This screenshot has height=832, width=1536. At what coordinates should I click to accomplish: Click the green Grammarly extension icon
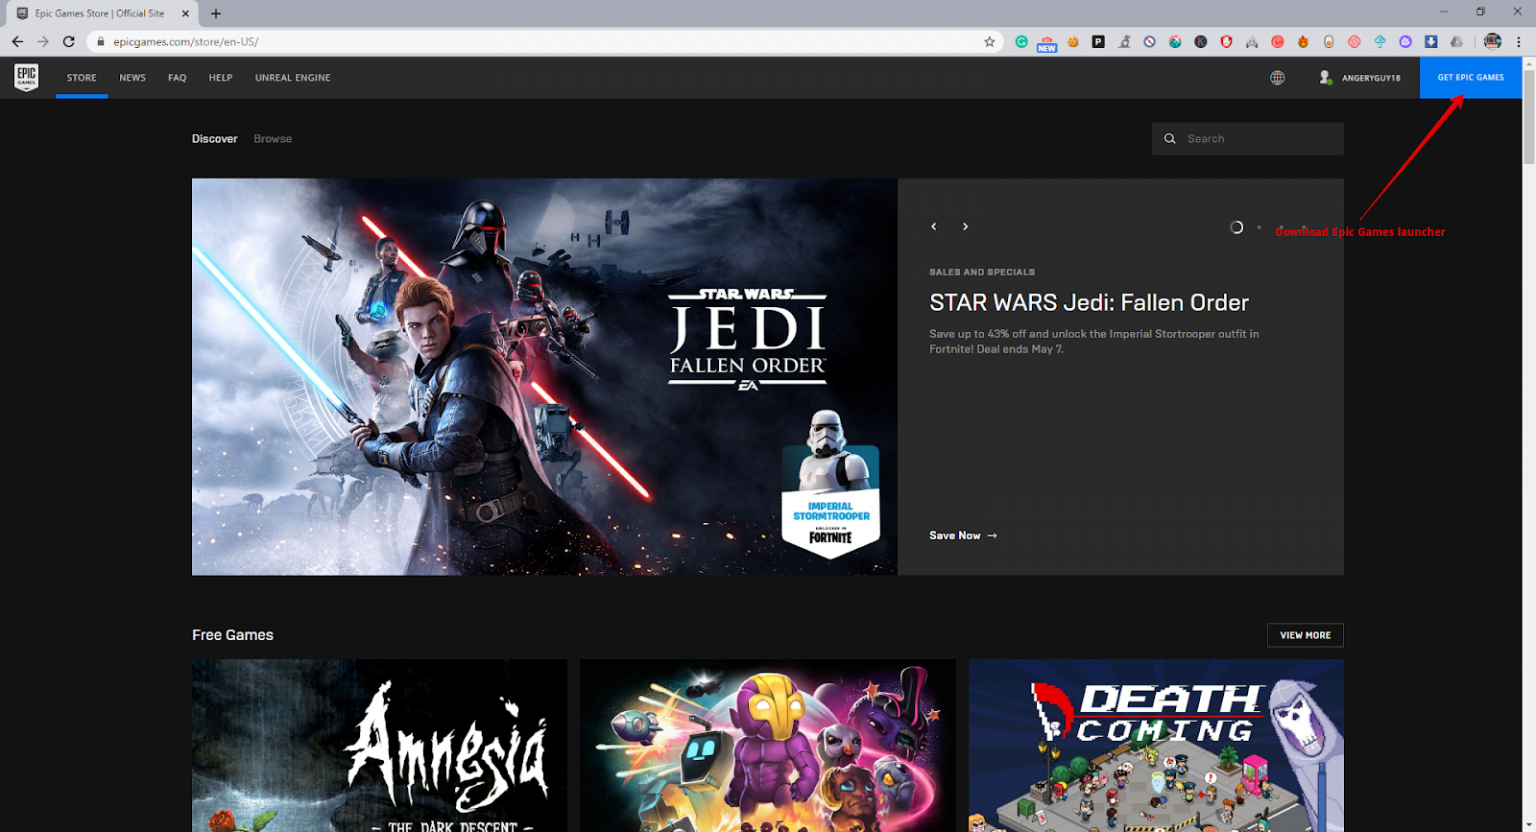tap(1021, 41)
